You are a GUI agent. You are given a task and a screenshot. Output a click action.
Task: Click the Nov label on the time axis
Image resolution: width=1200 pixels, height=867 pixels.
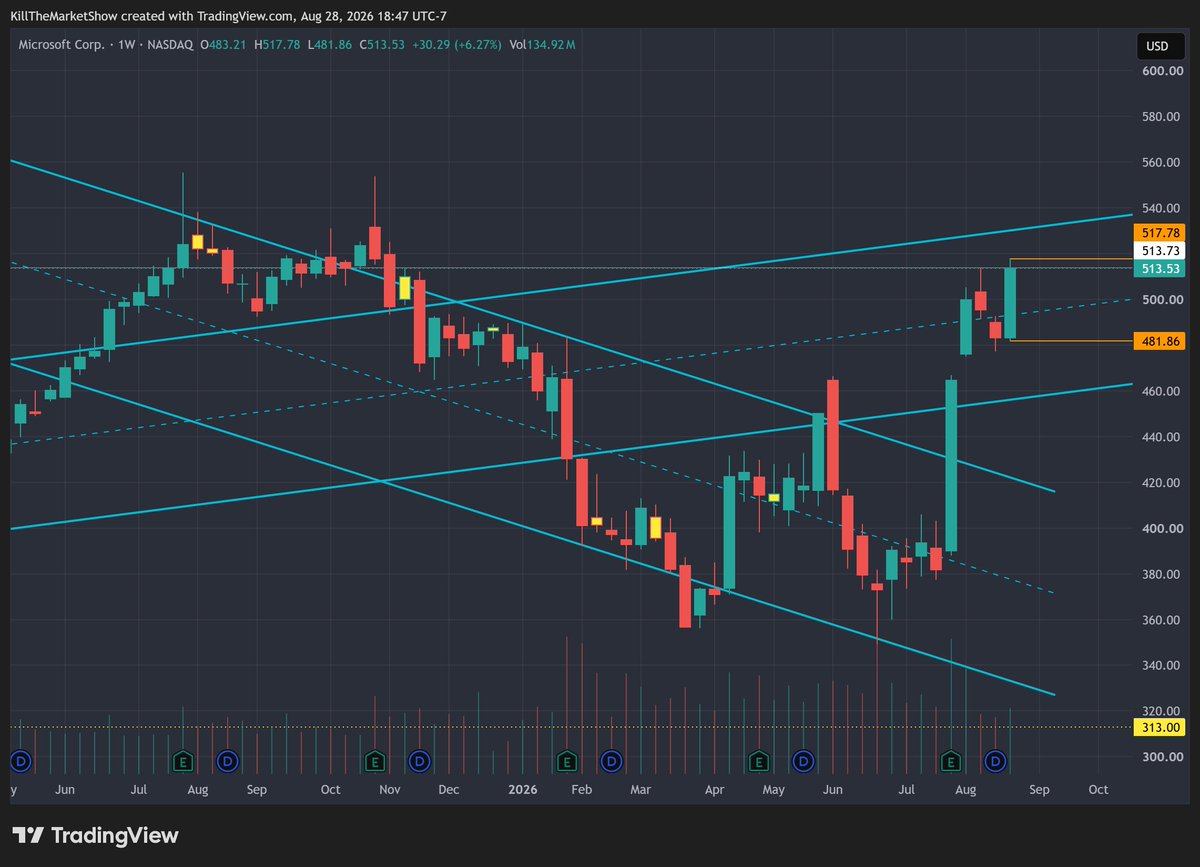[x=390, y=790]
